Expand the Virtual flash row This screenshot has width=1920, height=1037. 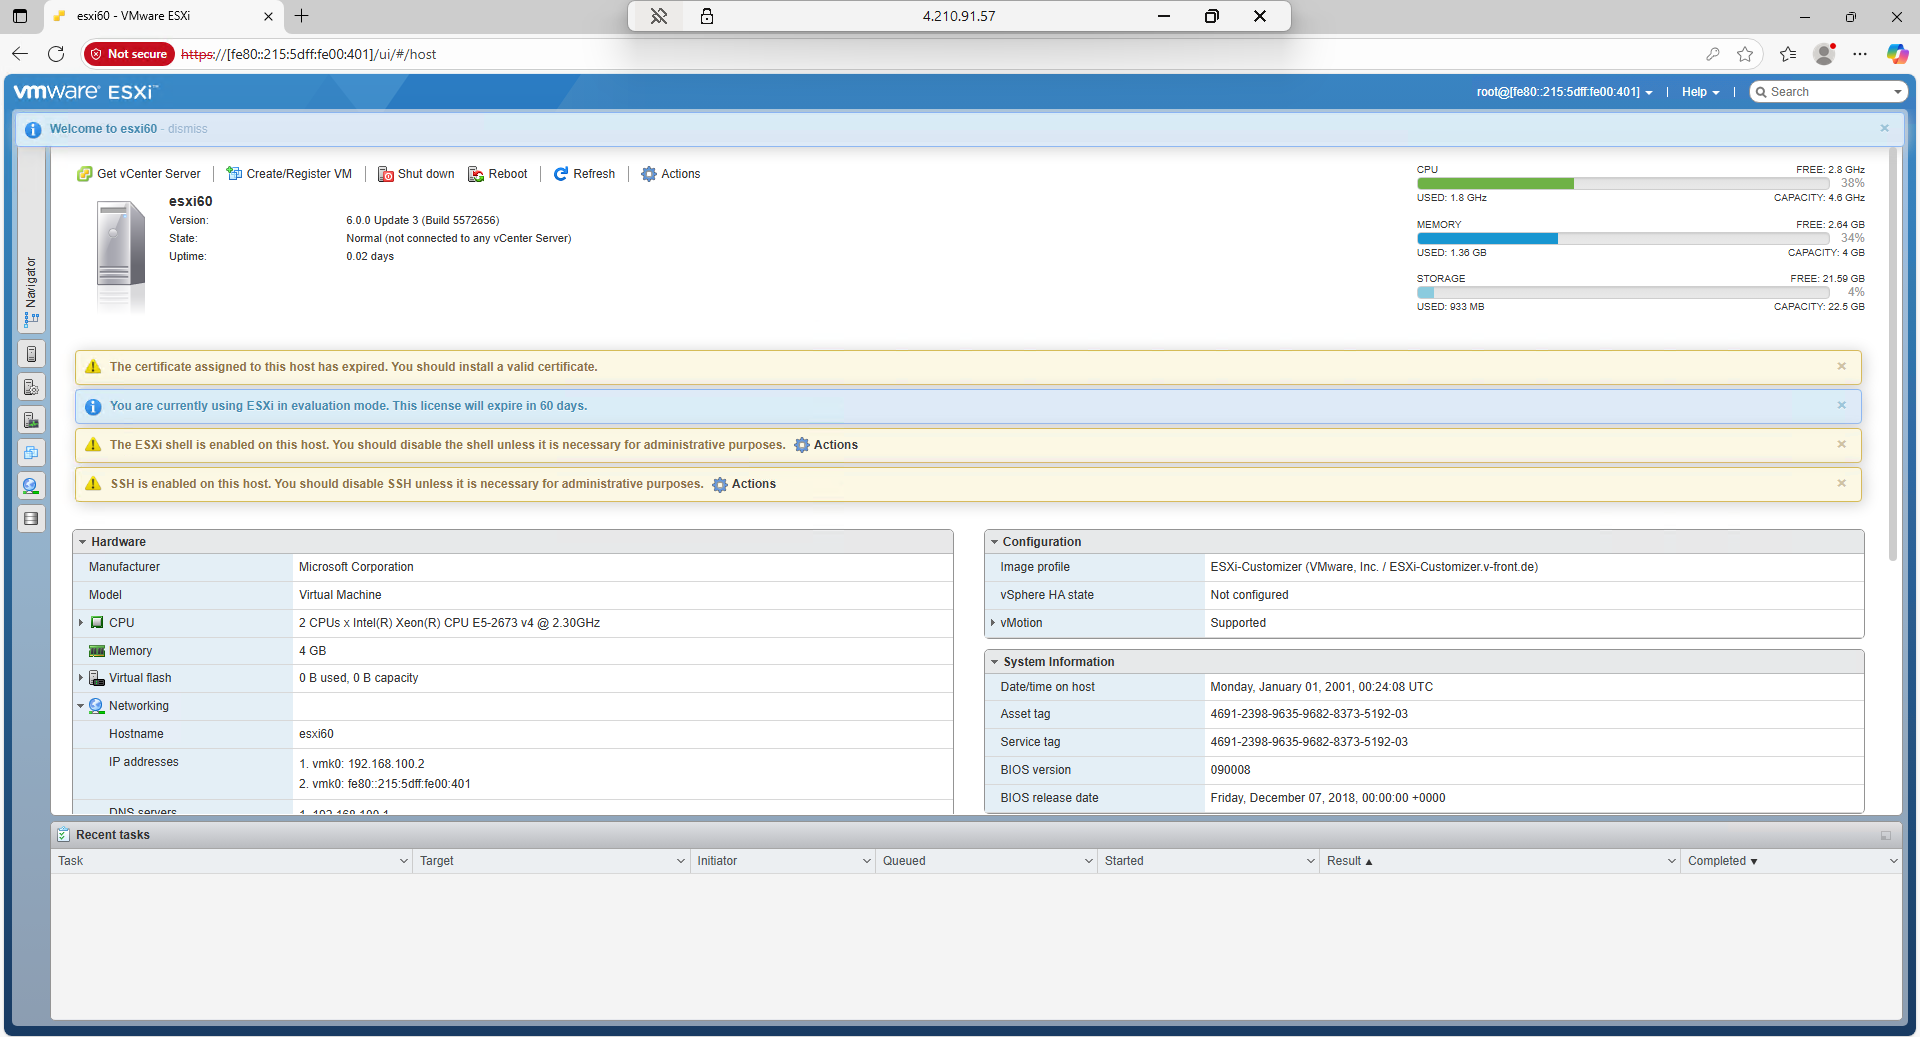(x=81, y=678)
